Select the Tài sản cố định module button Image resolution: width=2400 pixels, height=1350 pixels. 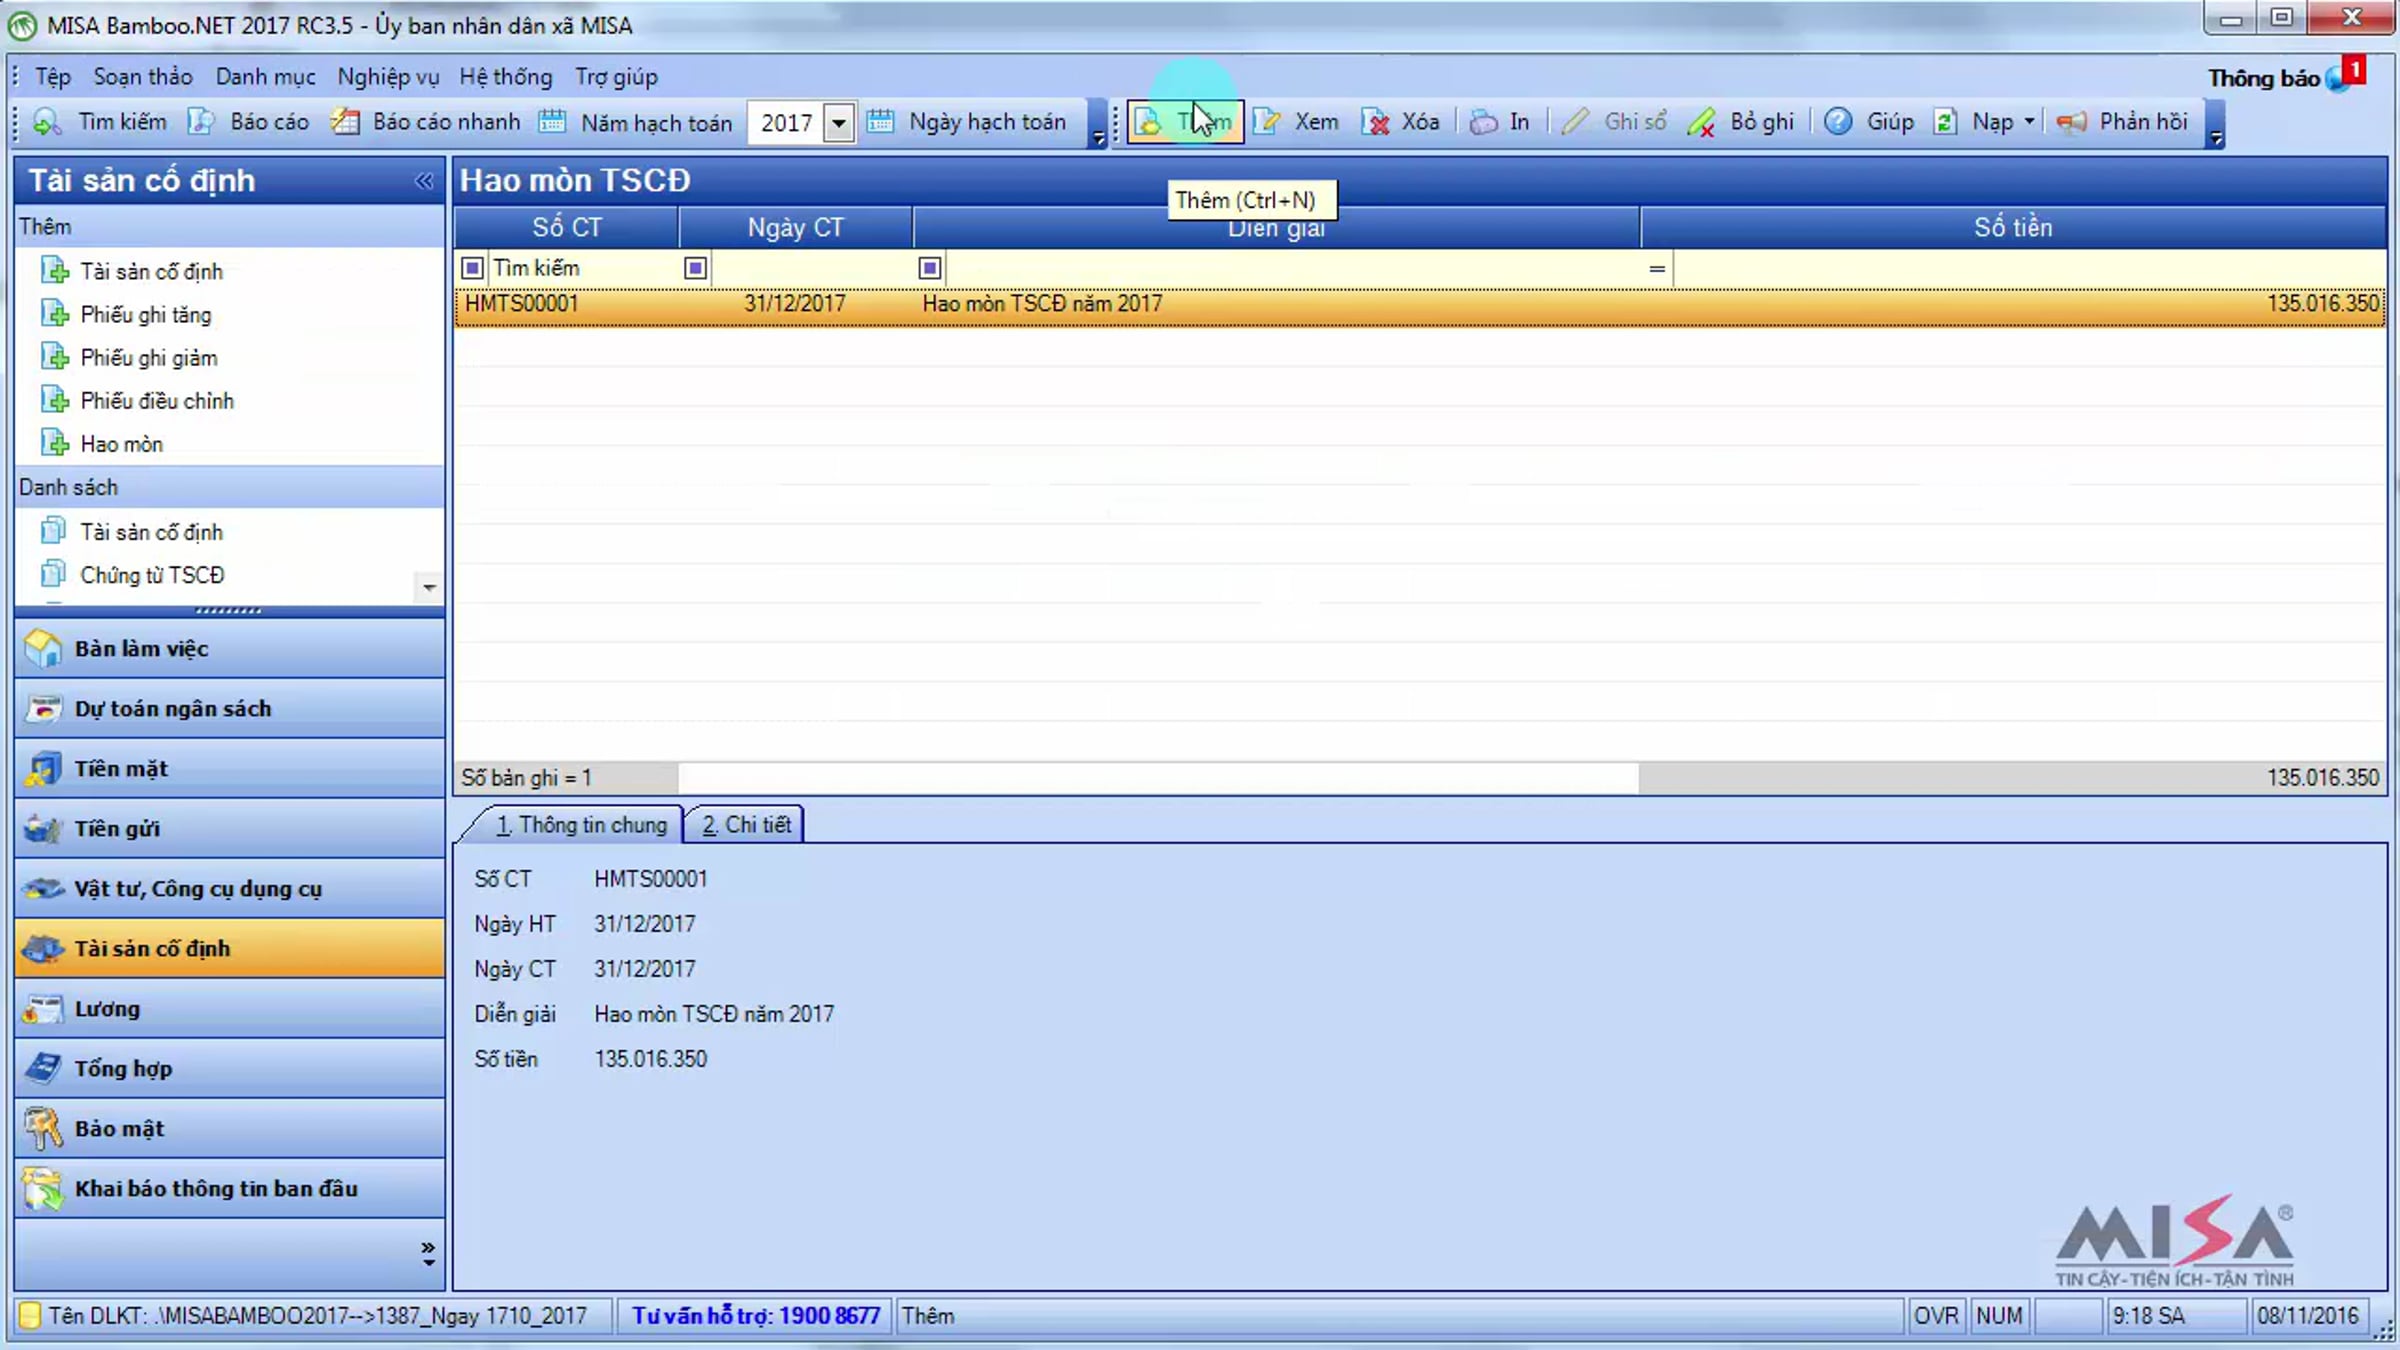(x=230, y=948)
